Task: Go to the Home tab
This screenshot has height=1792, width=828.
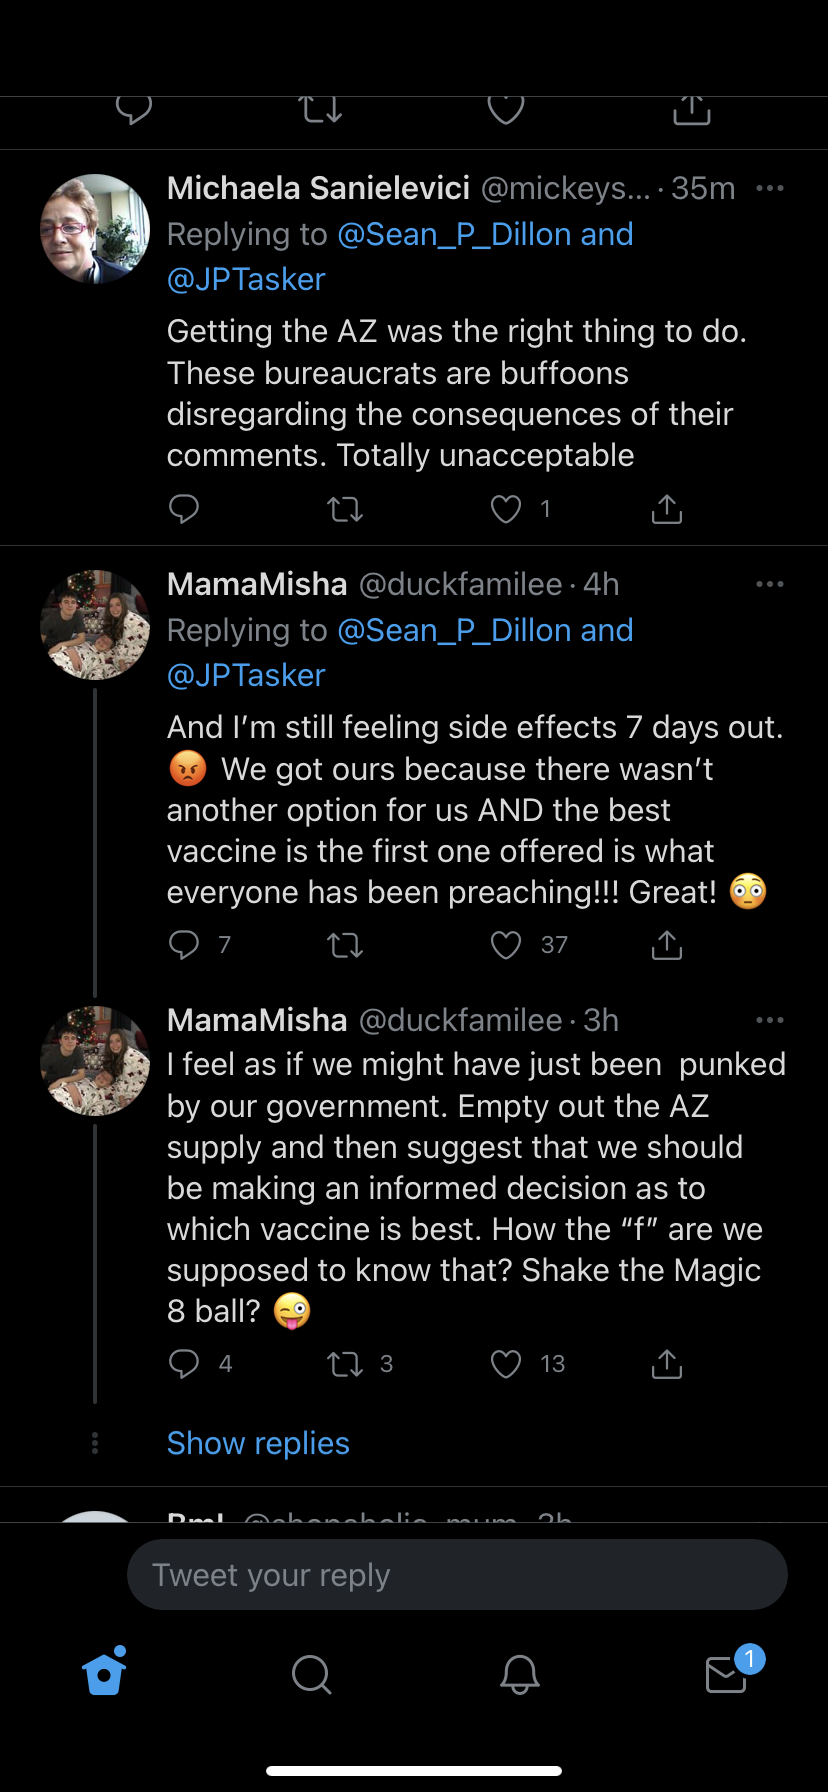Action: [x=104, y=1673]
